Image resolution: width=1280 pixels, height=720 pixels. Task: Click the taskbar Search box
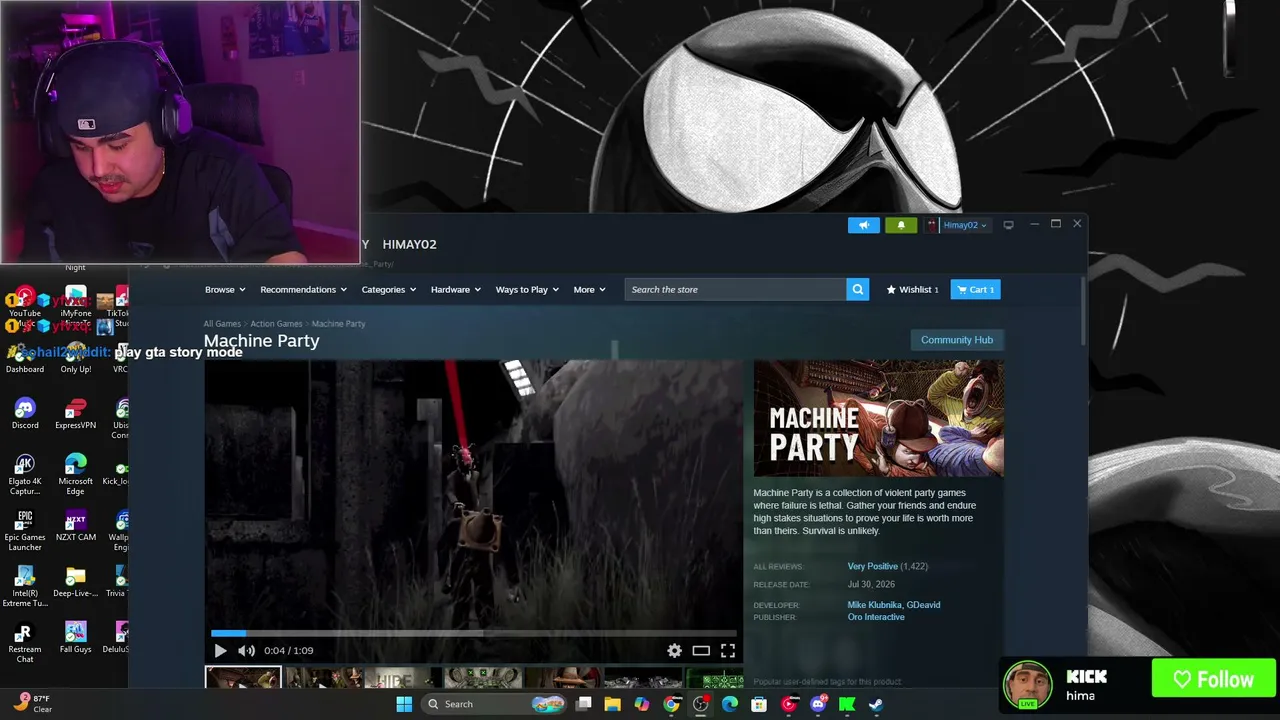[495, 704]
